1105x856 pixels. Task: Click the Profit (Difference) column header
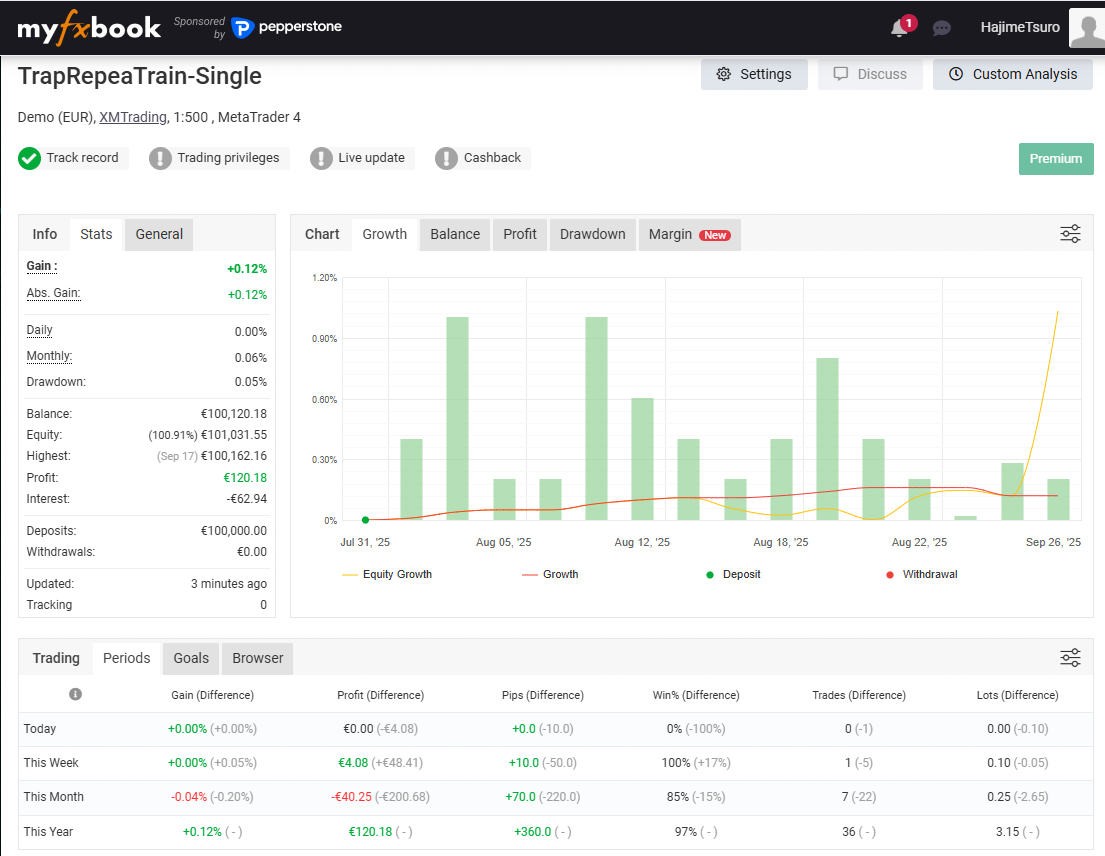381,695
